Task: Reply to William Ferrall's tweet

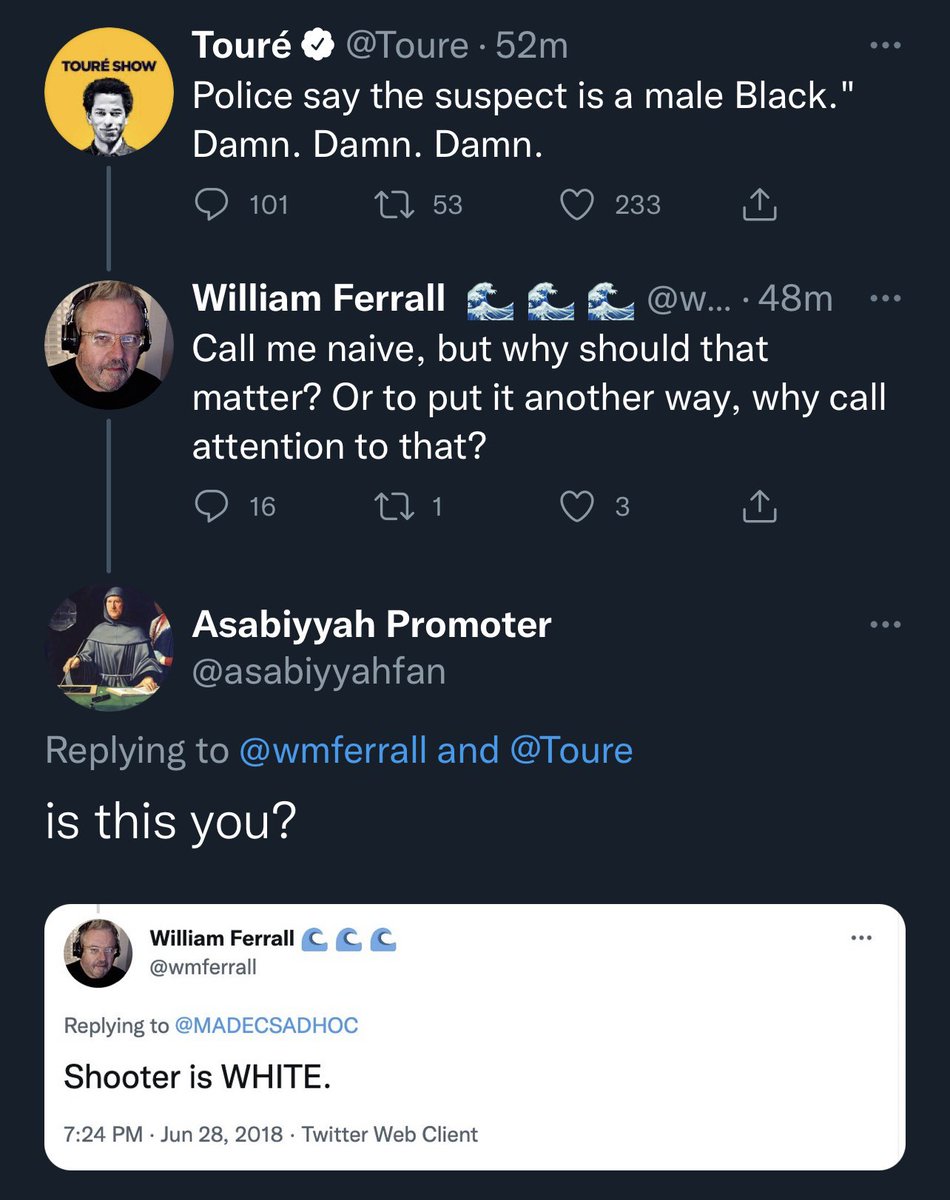Action: 212,507
